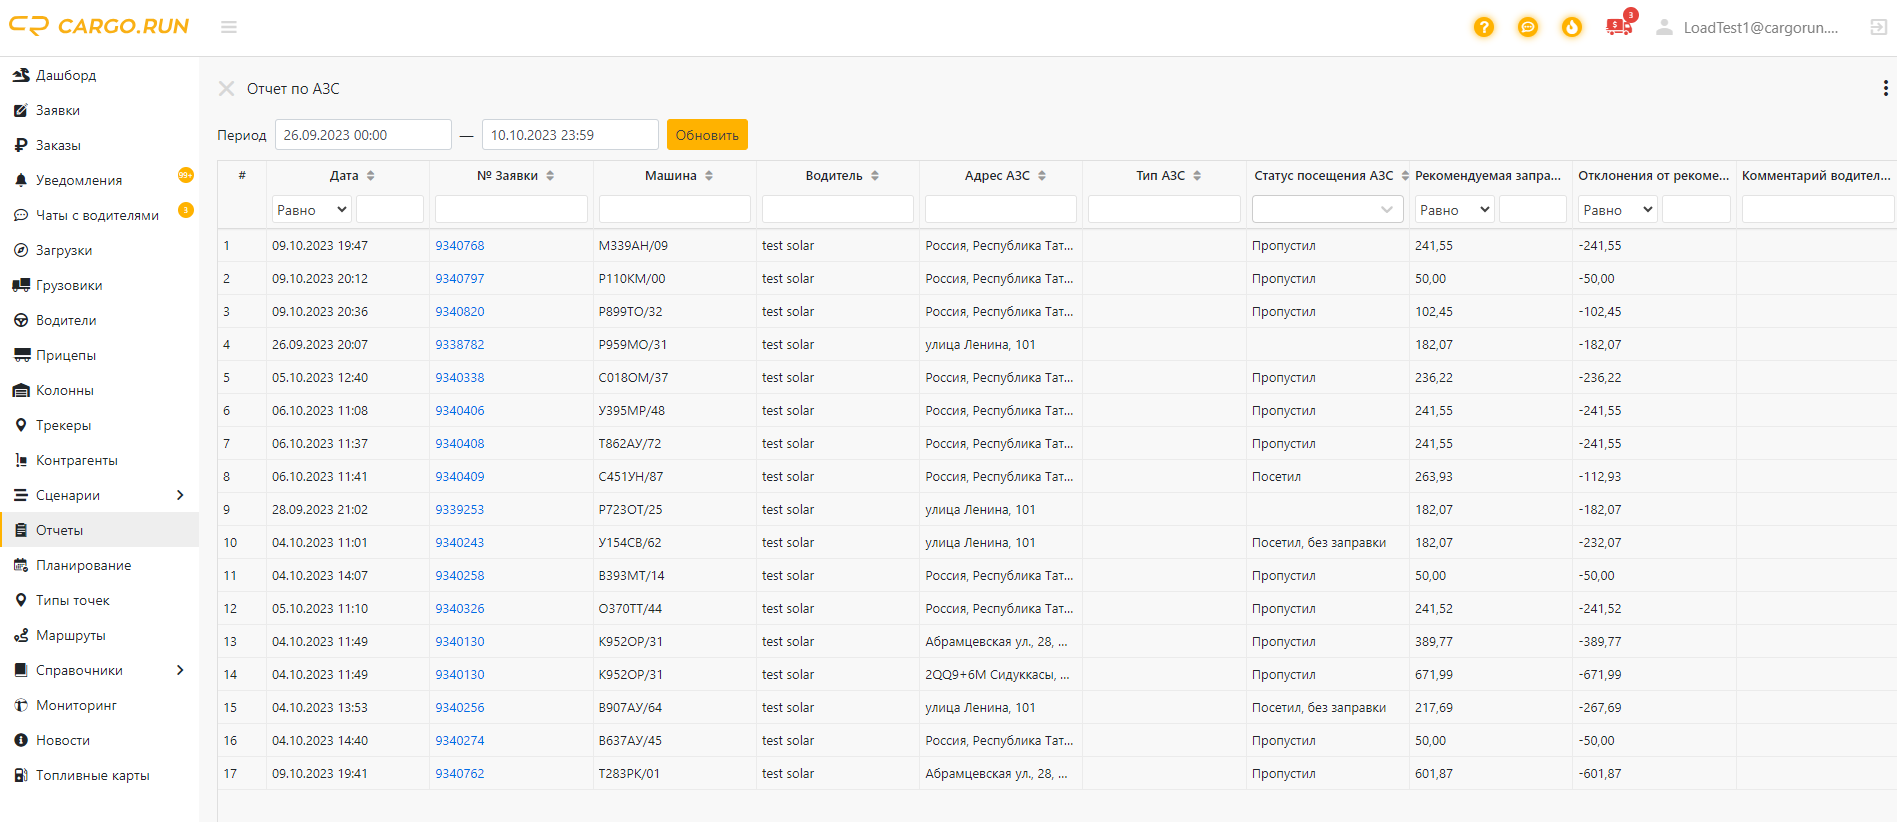Click the Машина column filter field

pyautogui.click(x=674, y=210)
